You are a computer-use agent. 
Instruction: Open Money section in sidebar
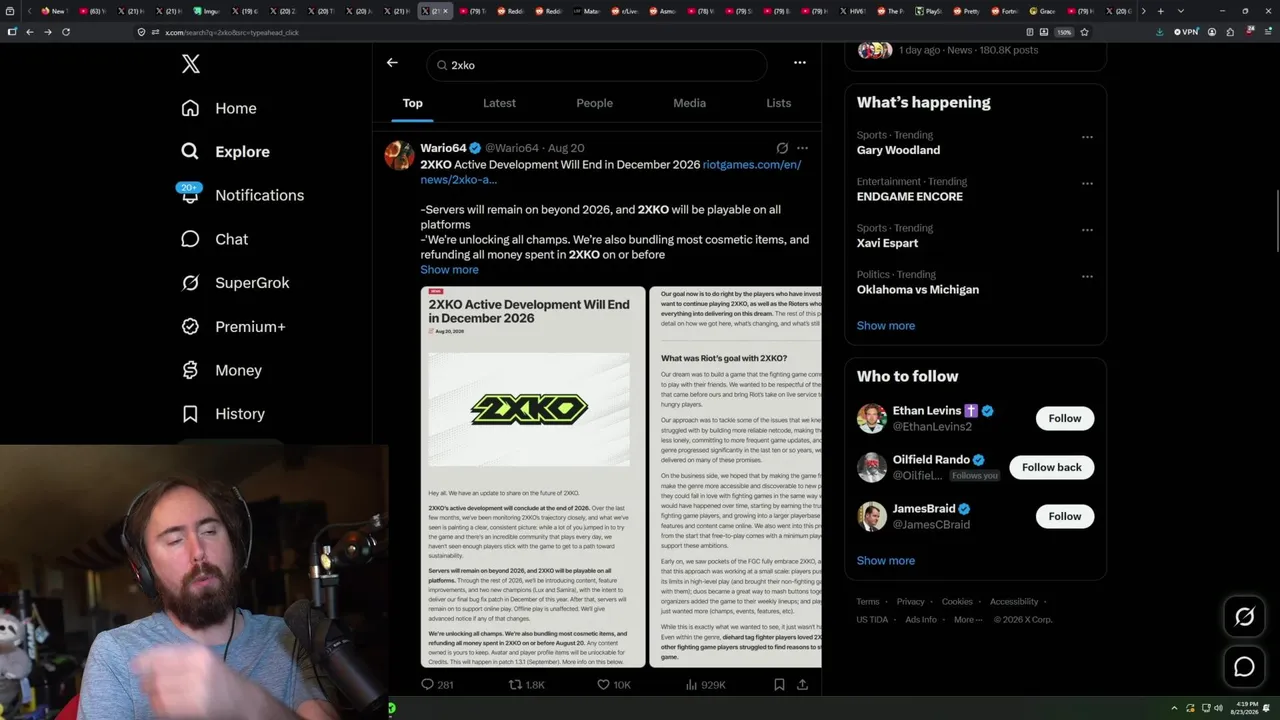point(221,370)
